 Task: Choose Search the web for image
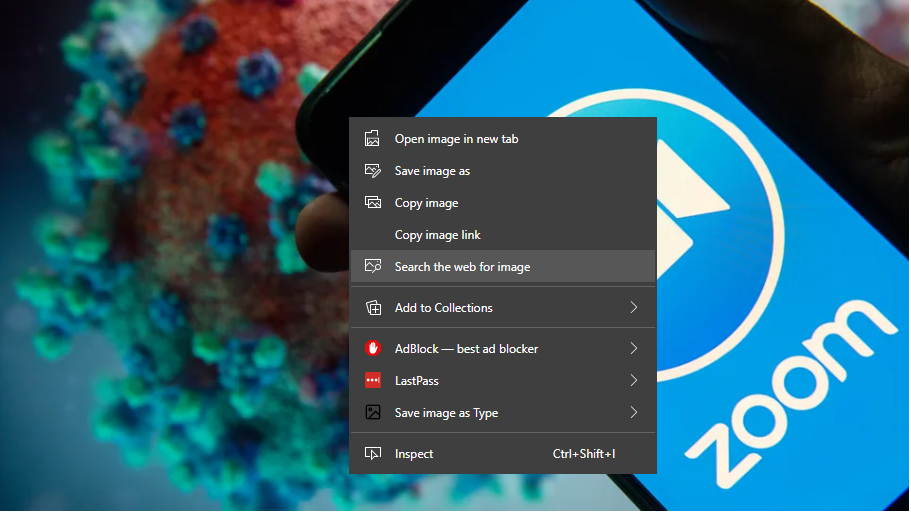(x=503, y=267)
